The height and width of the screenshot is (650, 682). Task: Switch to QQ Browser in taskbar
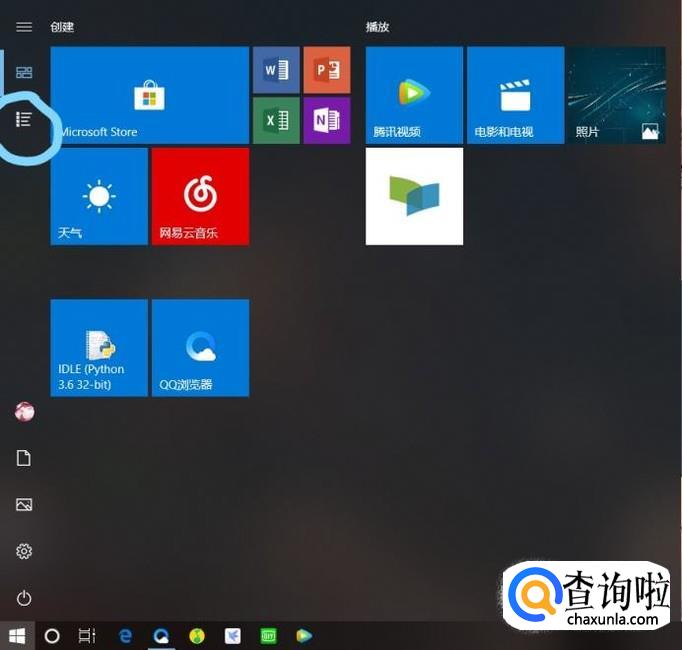click(161, 636)
